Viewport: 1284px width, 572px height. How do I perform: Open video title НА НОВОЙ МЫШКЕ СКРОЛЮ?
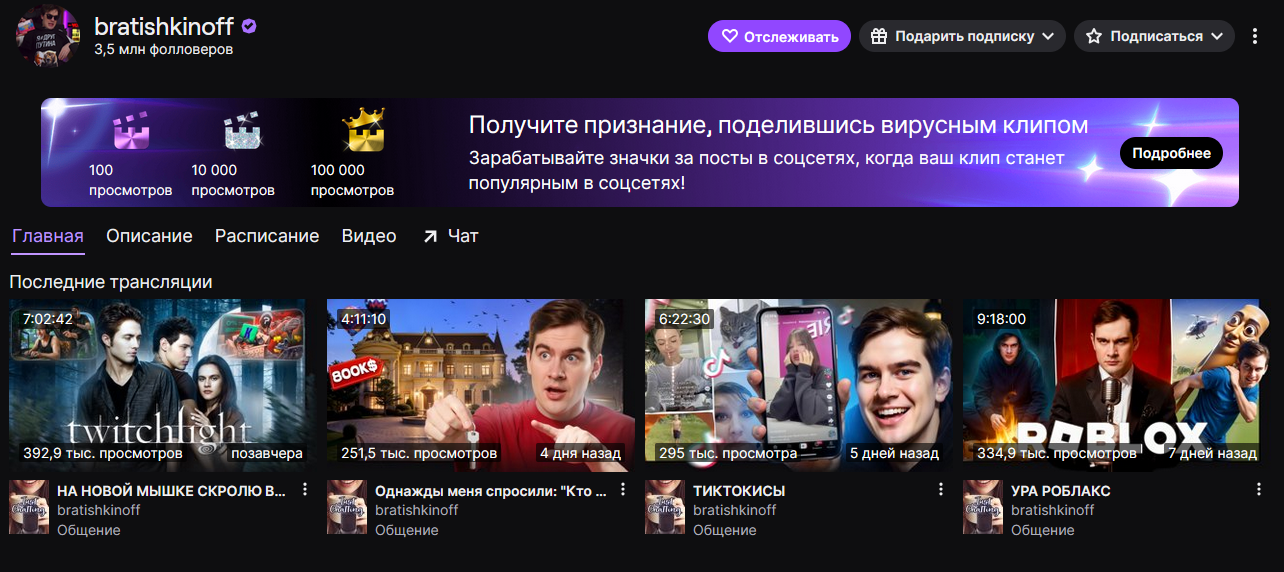172,491
